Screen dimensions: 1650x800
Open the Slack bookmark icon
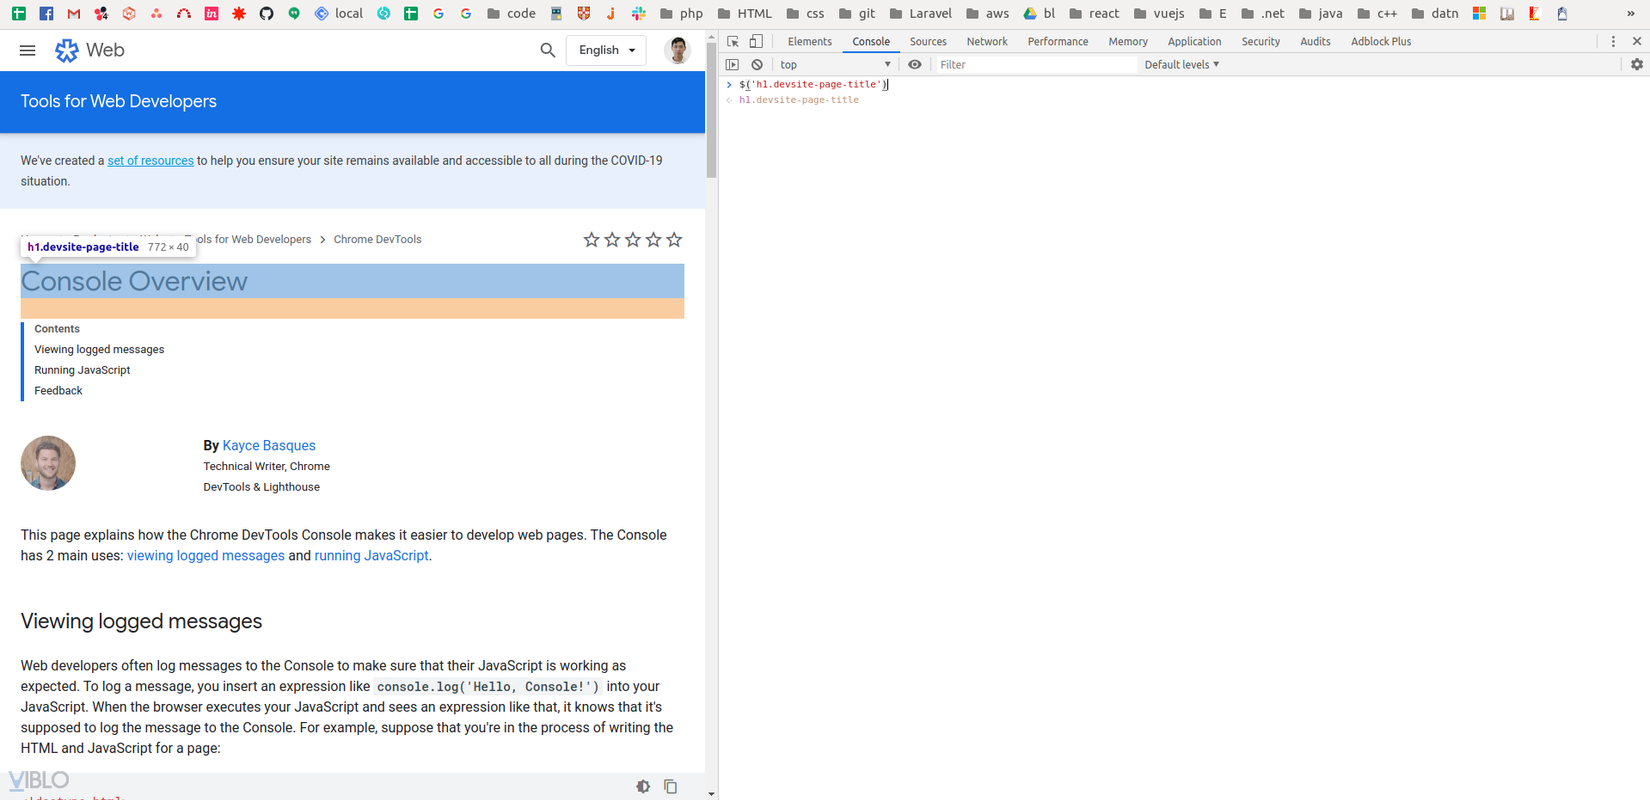pos(638,14)
